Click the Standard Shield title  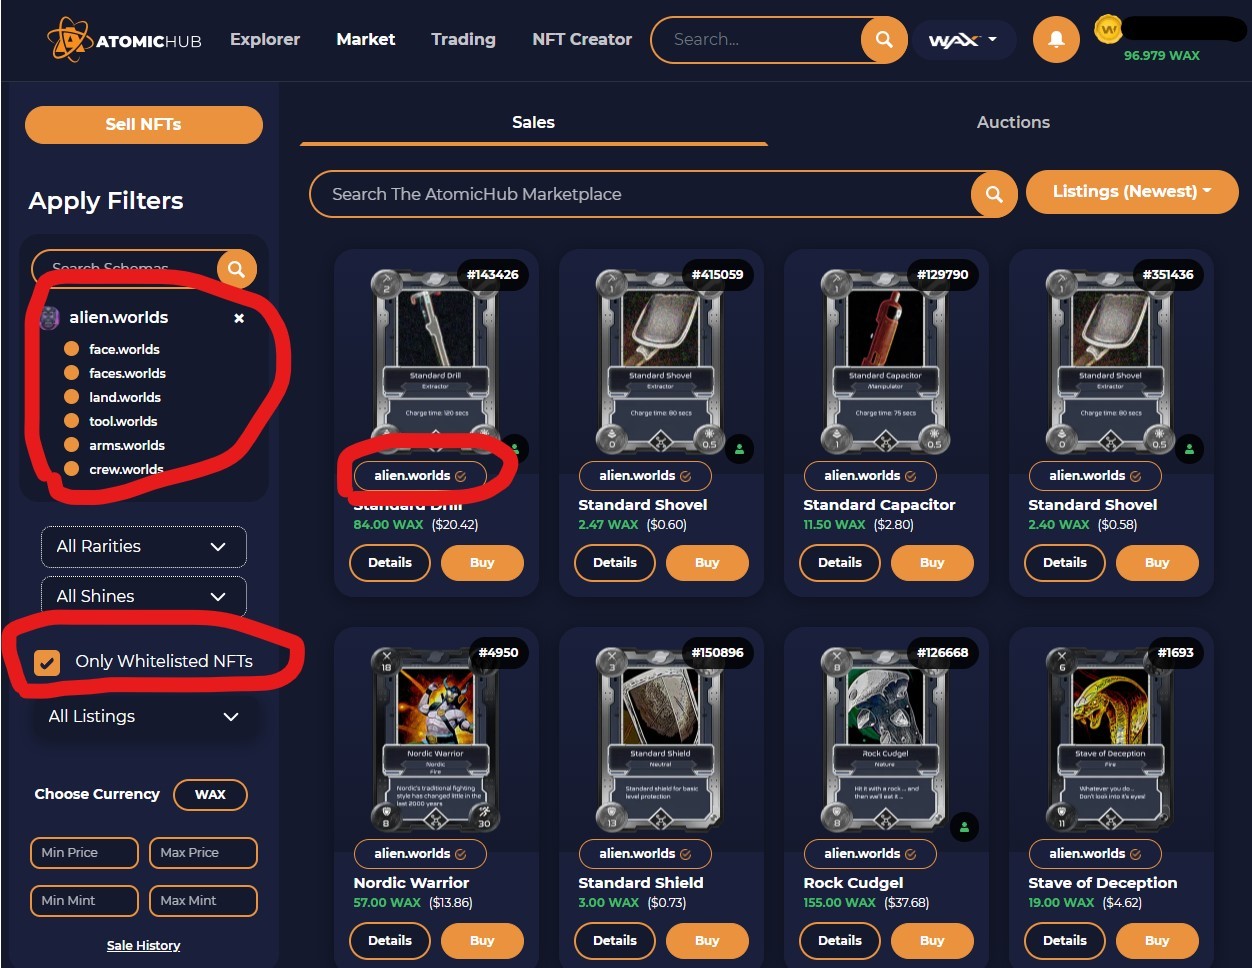point(641,883)
